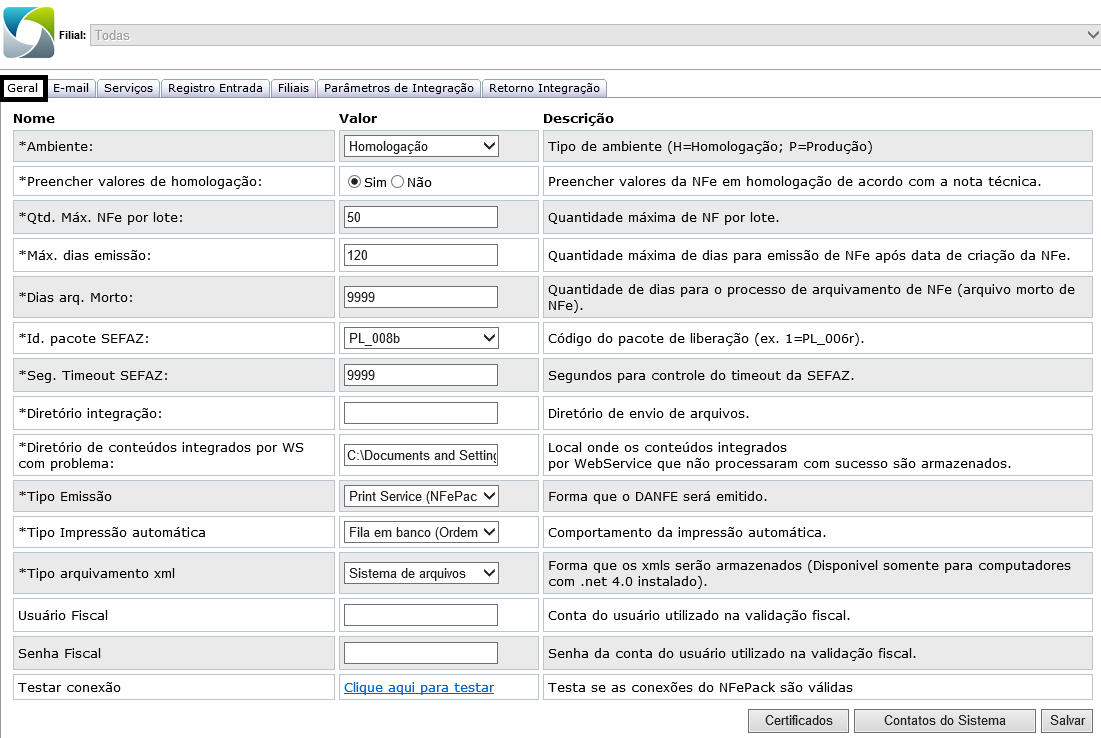Expand the Tipo Emissão dropdown
Image resolution: width=1101 pixels, height=738 pixels.
420,495
